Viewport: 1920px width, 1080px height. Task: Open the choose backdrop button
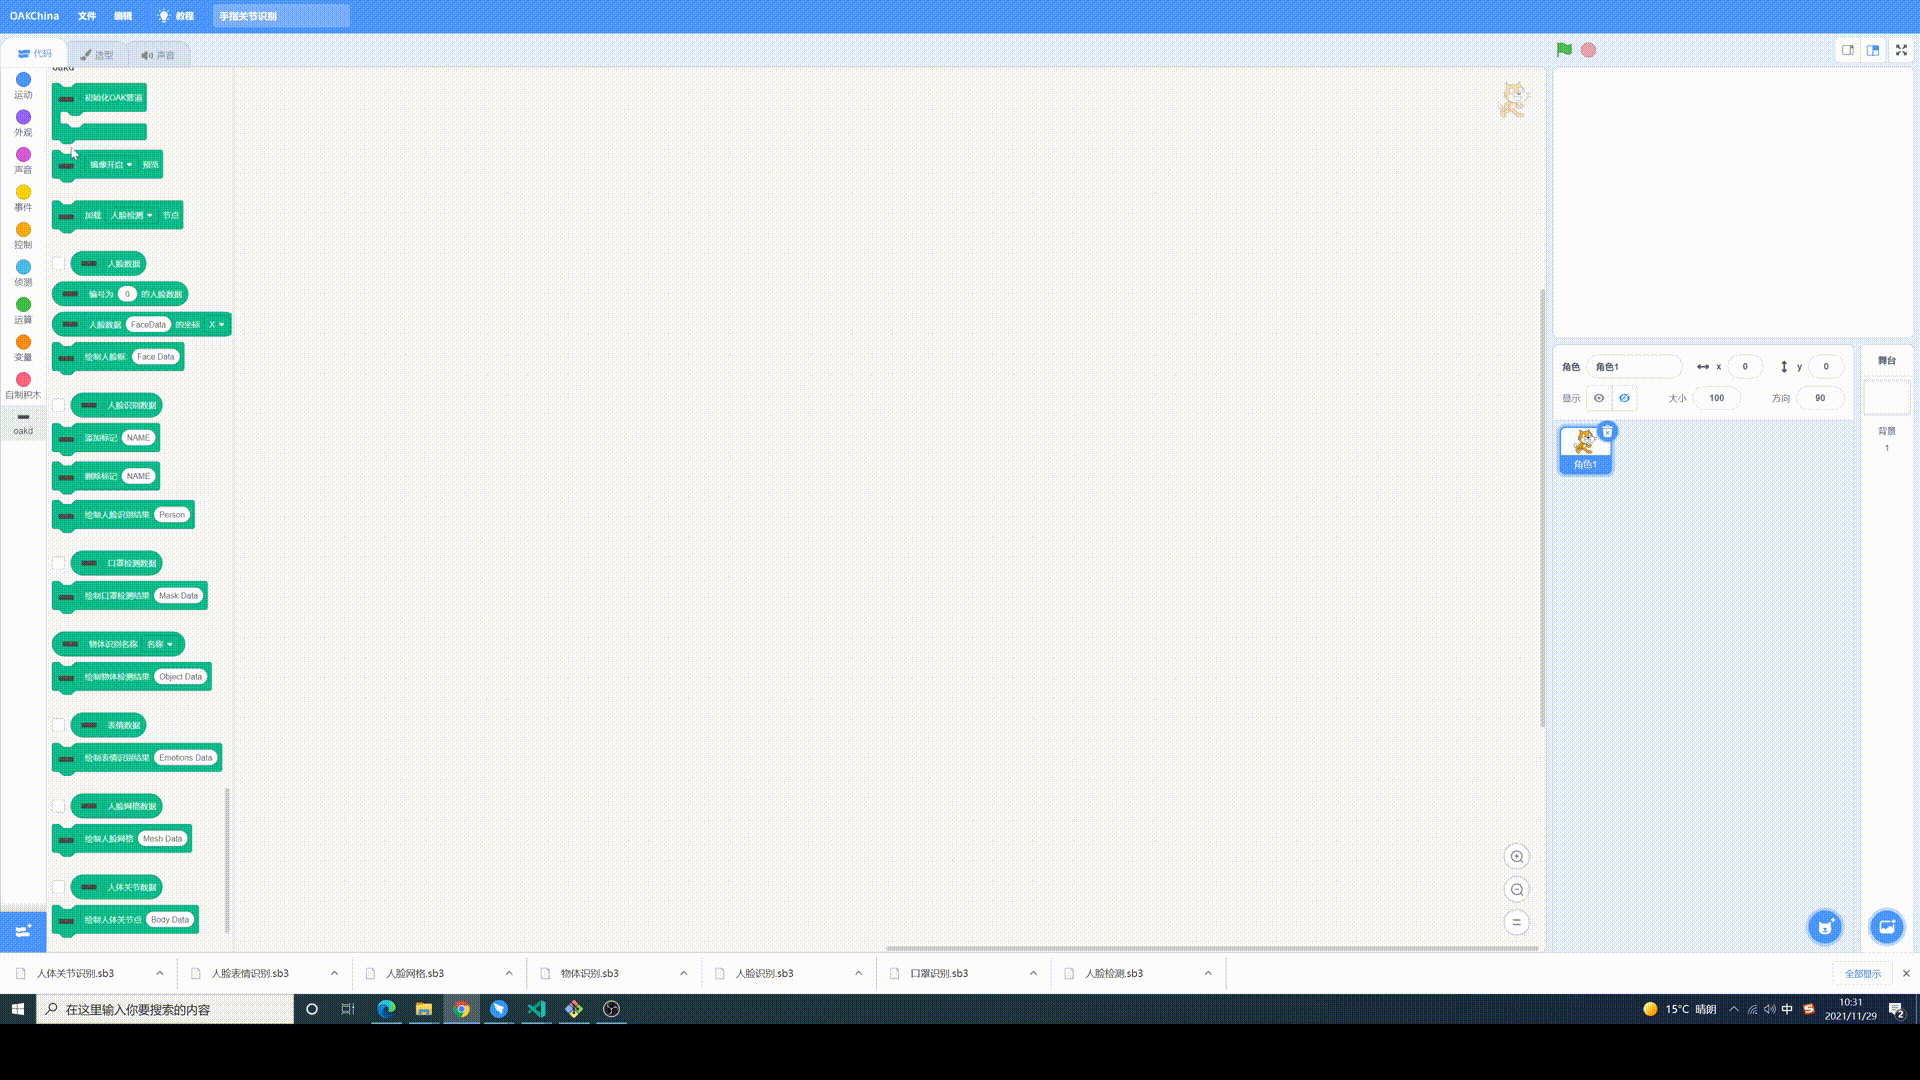click(x=1887, y=927)
